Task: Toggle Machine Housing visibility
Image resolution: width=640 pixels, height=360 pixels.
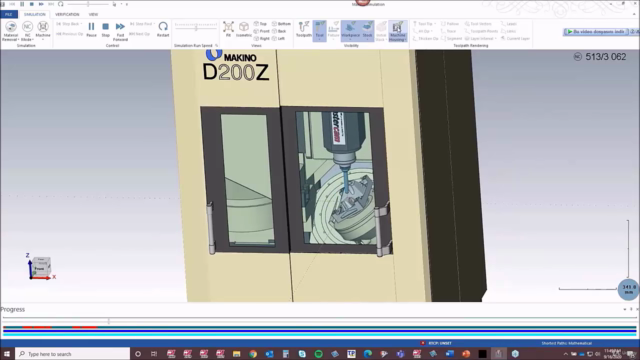Action: point(398,31)
